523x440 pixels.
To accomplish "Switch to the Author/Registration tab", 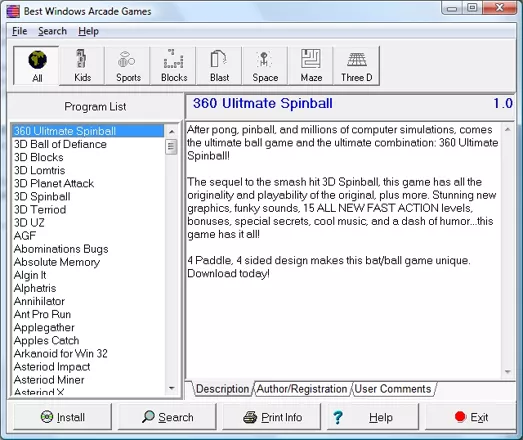I will [302, 389].
